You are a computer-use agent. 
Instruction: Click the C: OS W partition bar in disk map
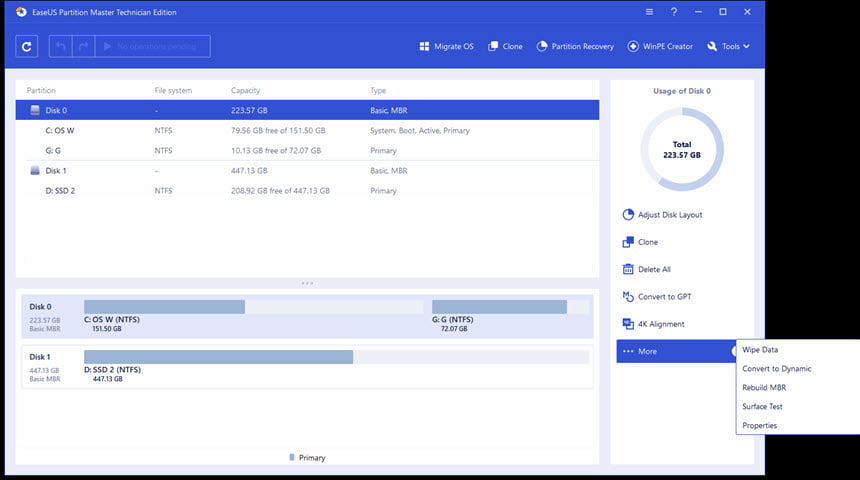click(x=253, y=307)
